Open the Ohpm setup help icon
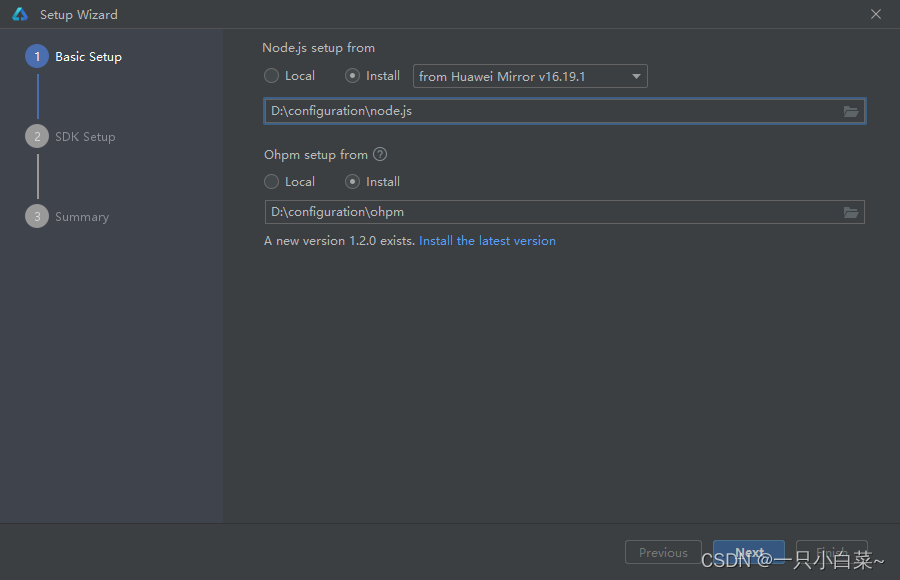This screenshot has width=900, height=580. pyautogui.click(x=380, y=154)
